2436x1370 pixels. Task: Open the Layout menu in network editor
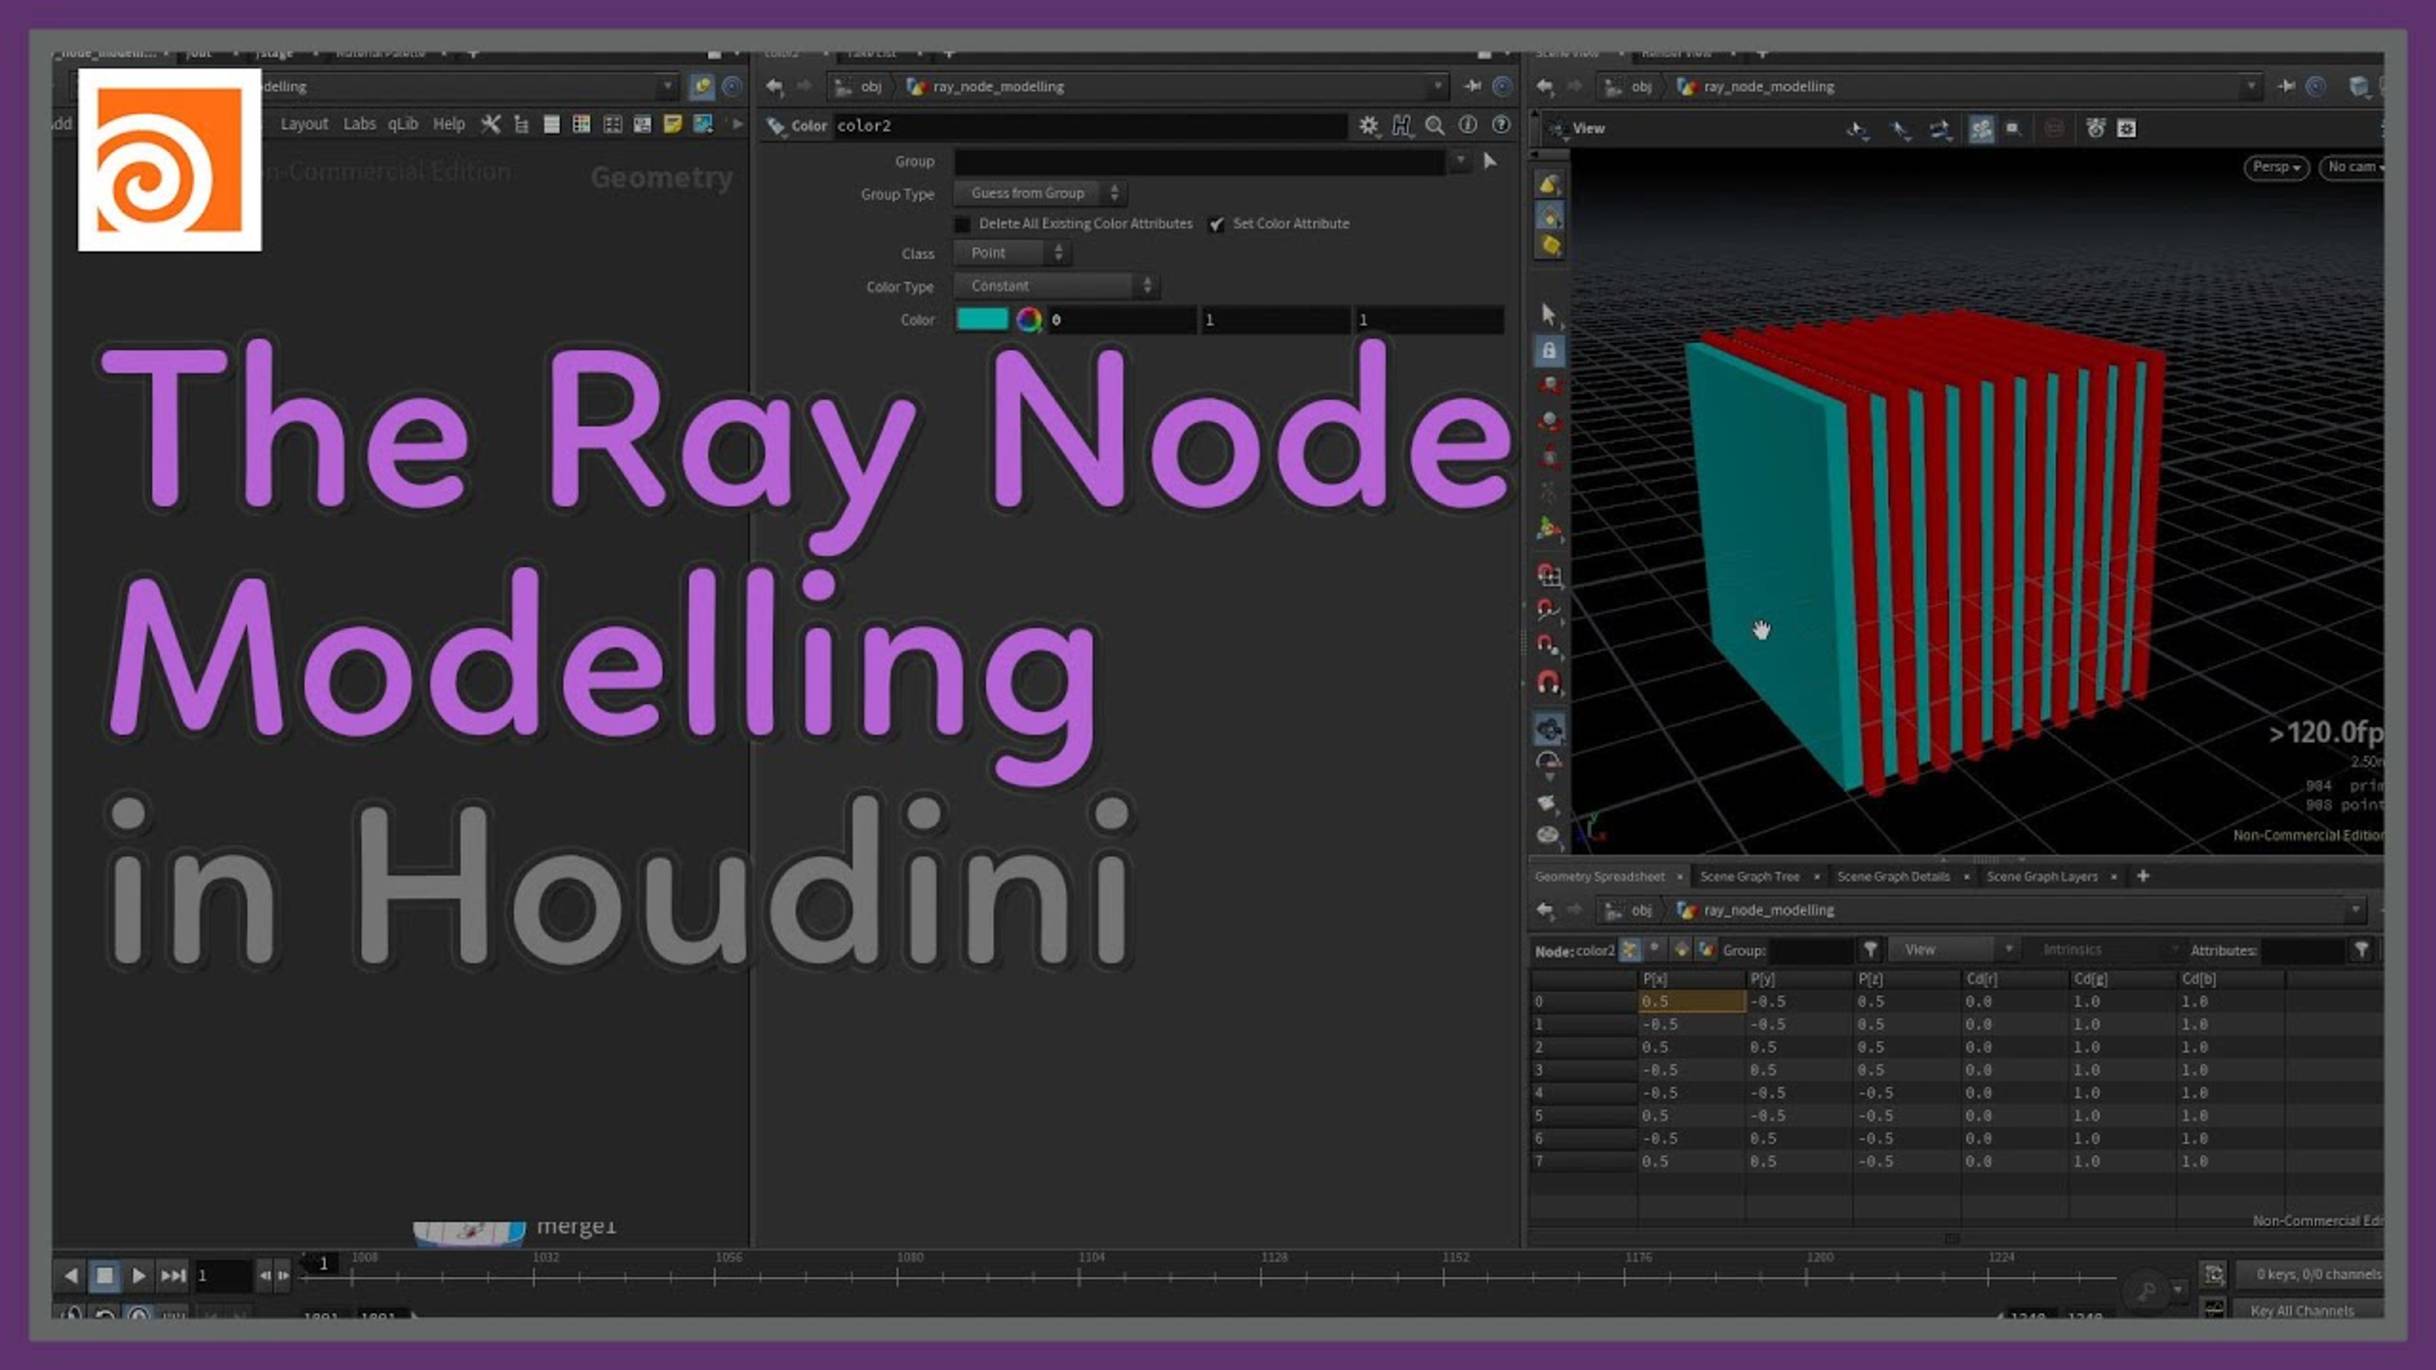click(304, 124)
